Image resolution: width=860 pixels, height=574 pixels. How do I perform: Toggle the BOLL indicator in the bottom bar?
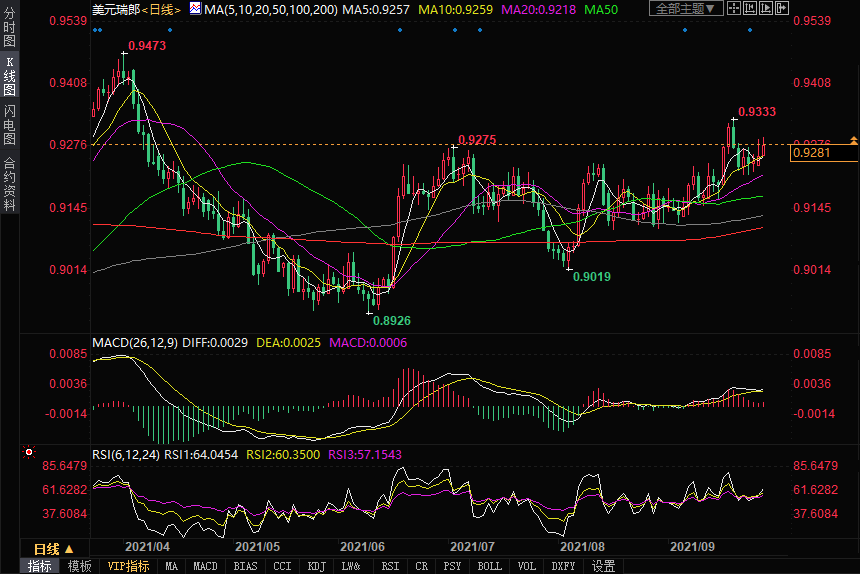(x=489, y=566)
